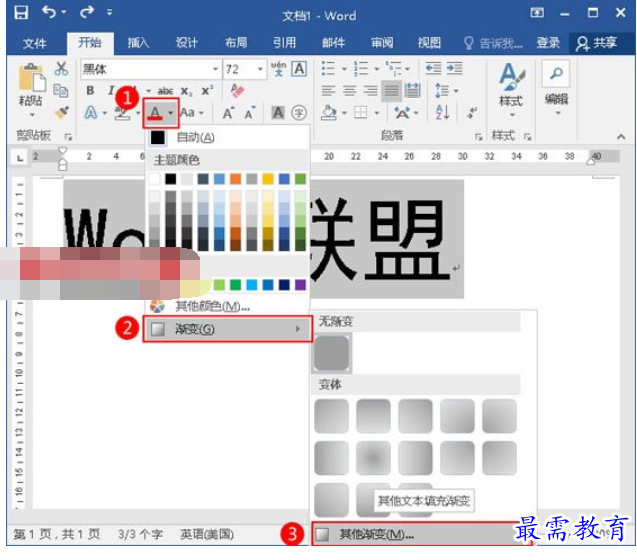637x560 pixels.
Task: Click the phonetic guide (wén) icon
Action: pos(279,69)
